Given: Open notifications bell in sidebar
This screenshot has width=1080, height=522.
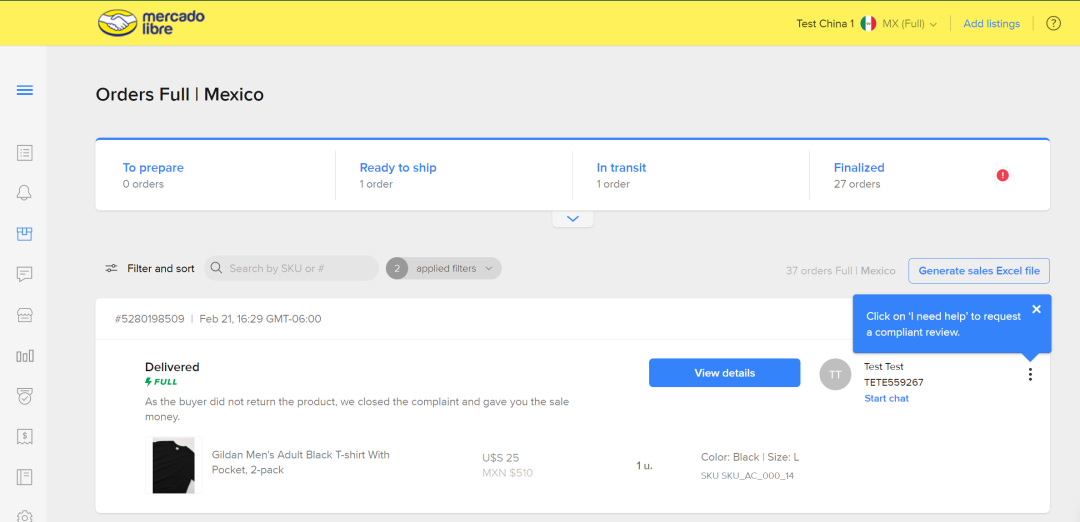Looking at the screenshot, I should click(x=25, y=193).
